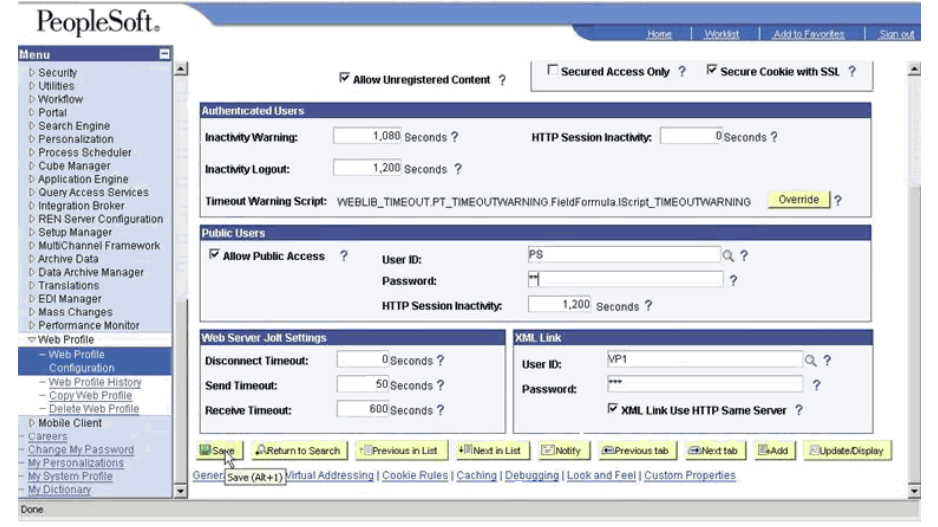Open help for Public Users HTTP Session Inactivity
Screen dimensions: 938x527
(x=648, y=306)
